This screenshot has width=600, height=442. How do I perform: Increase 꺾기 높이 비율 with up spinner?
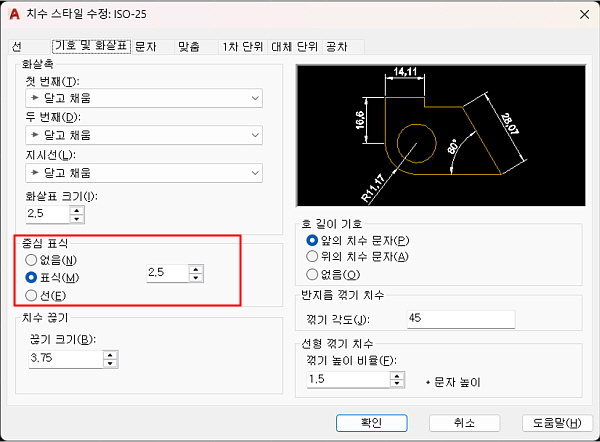(x=397, y=376)
